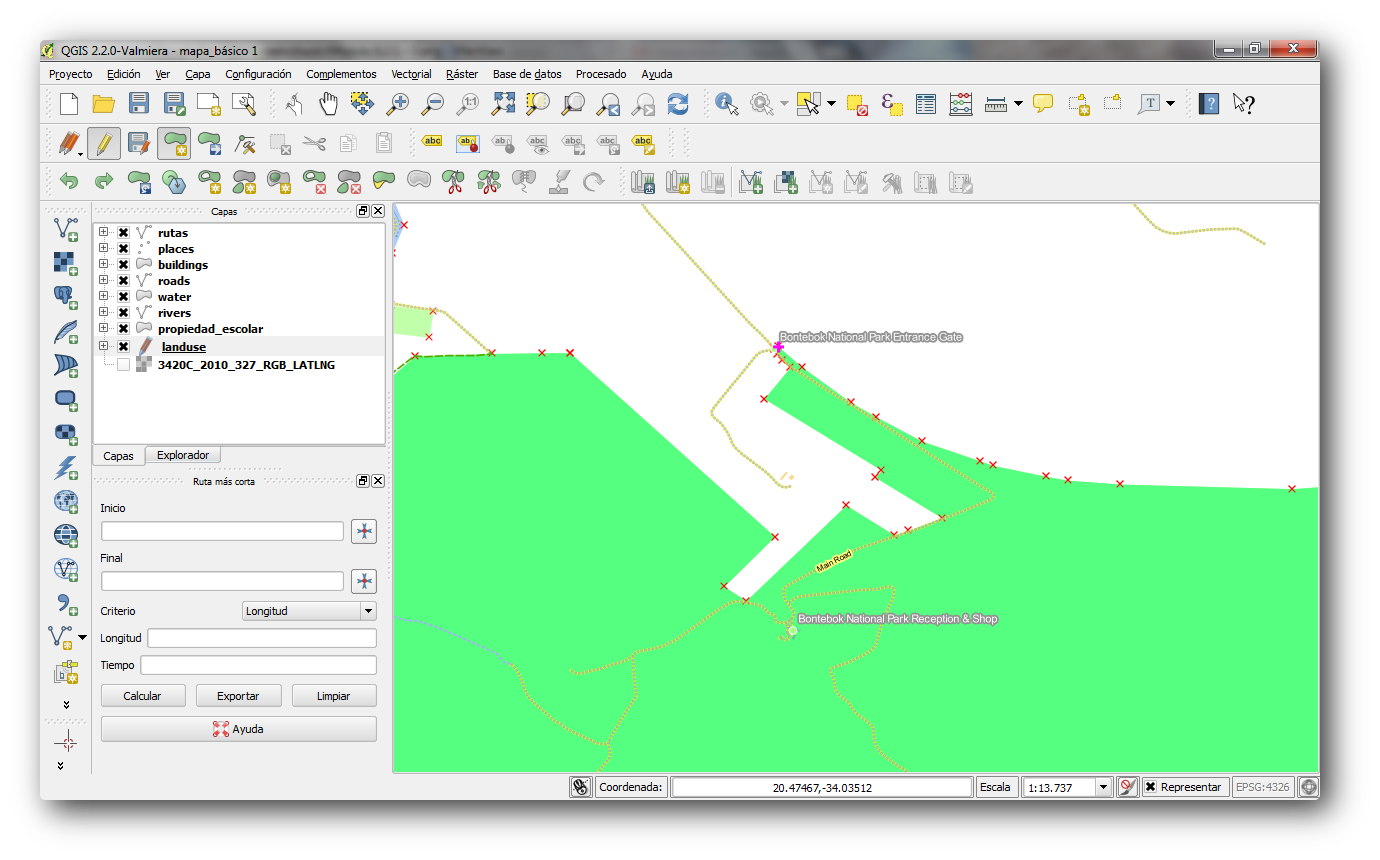Open the Capa menu

[198, 74]
